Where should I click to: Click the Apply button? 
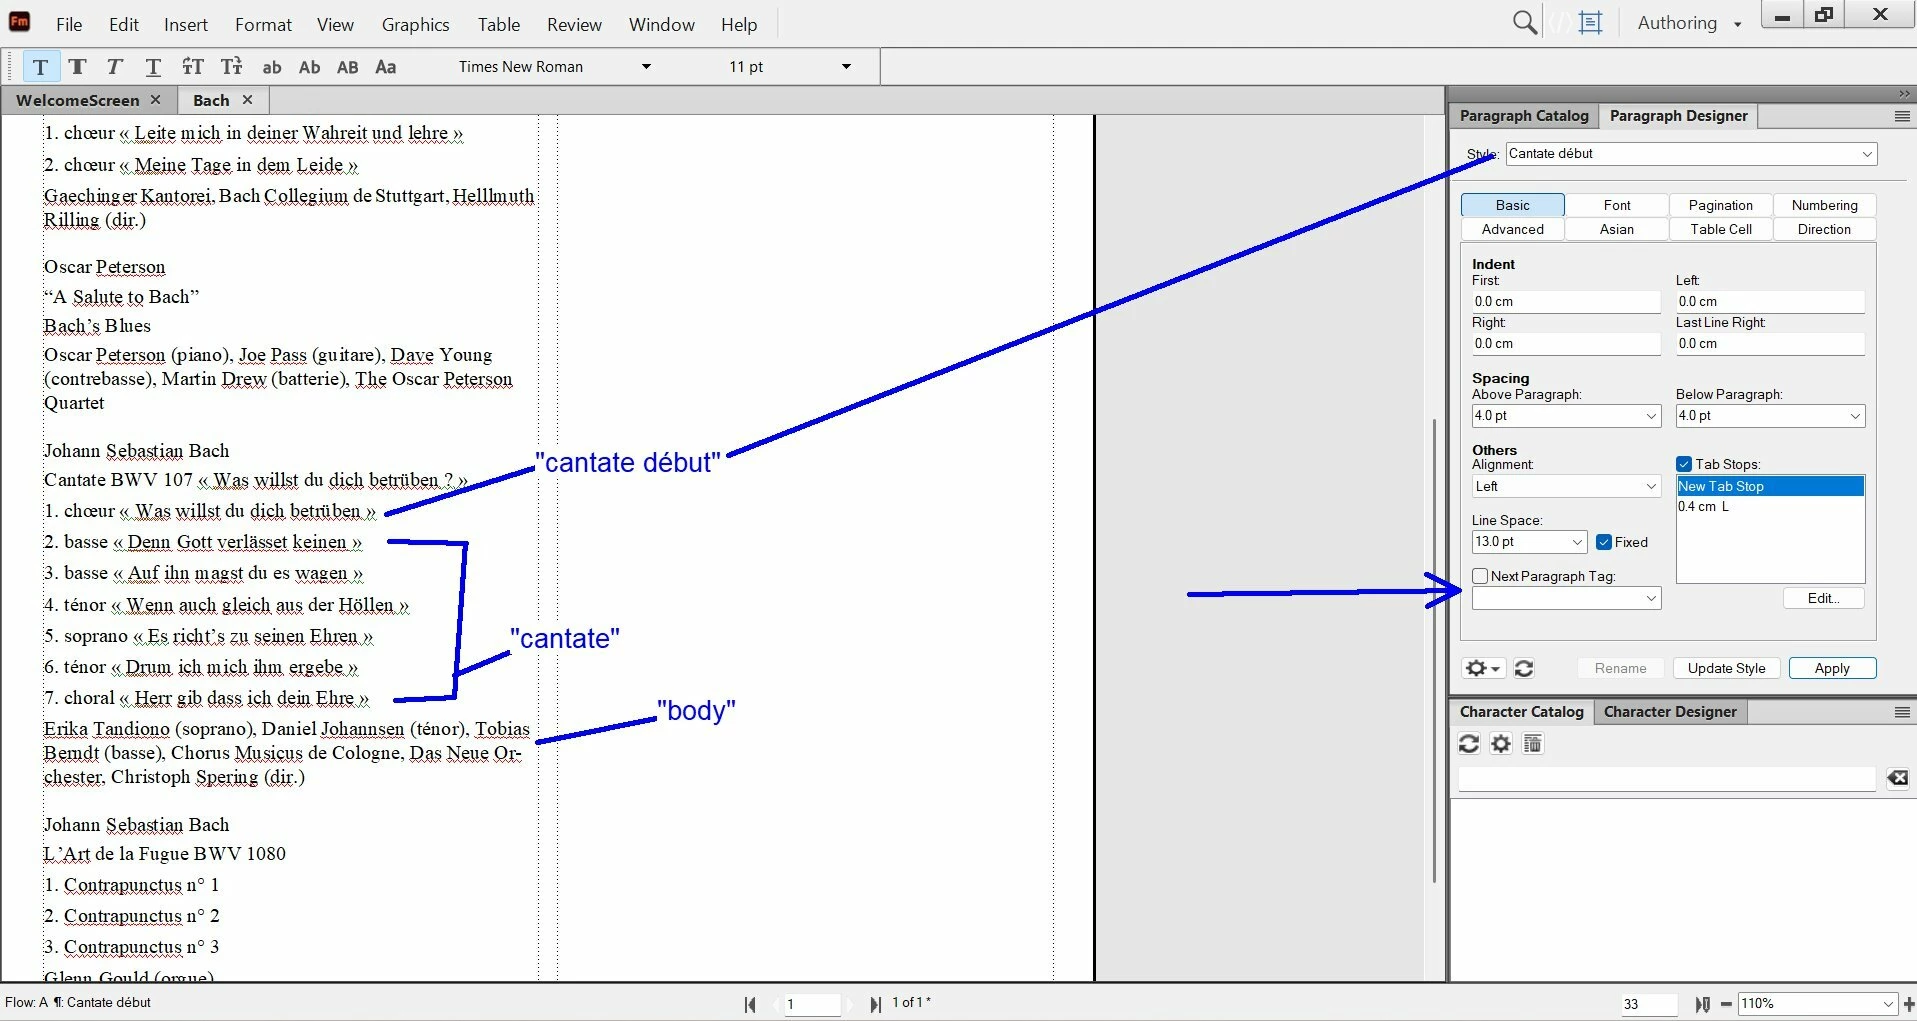1832,668
